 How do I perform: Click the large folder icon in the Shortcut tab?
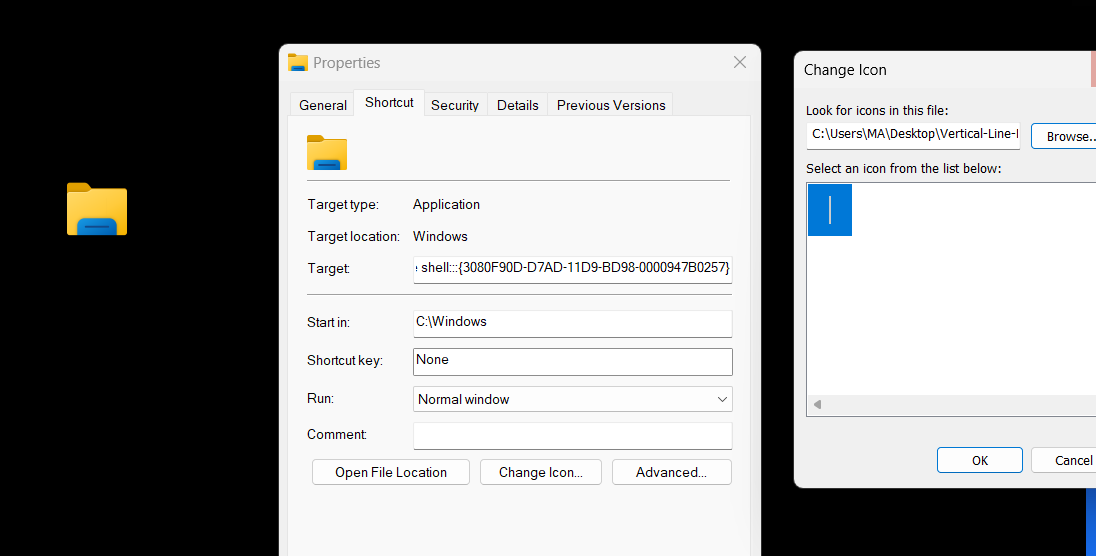[x=326, y=152]
